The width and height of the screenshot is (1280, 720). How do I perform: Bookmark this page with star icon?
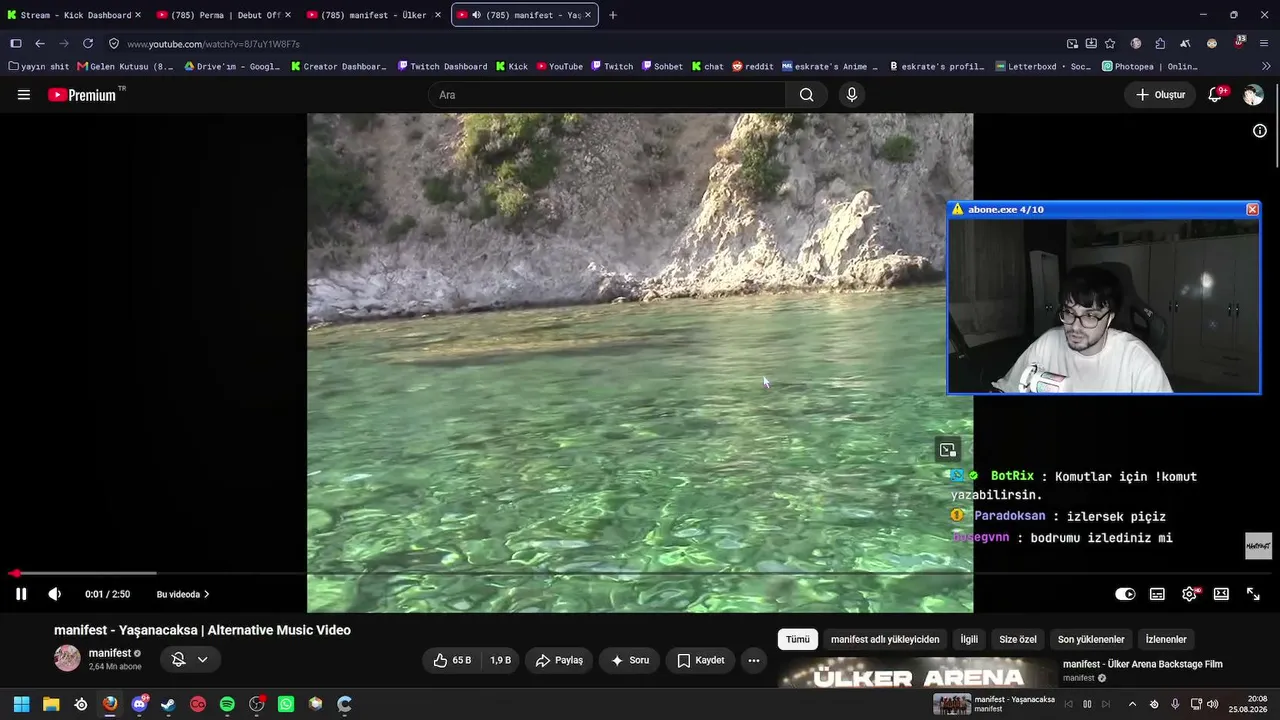coord(1110,44)
